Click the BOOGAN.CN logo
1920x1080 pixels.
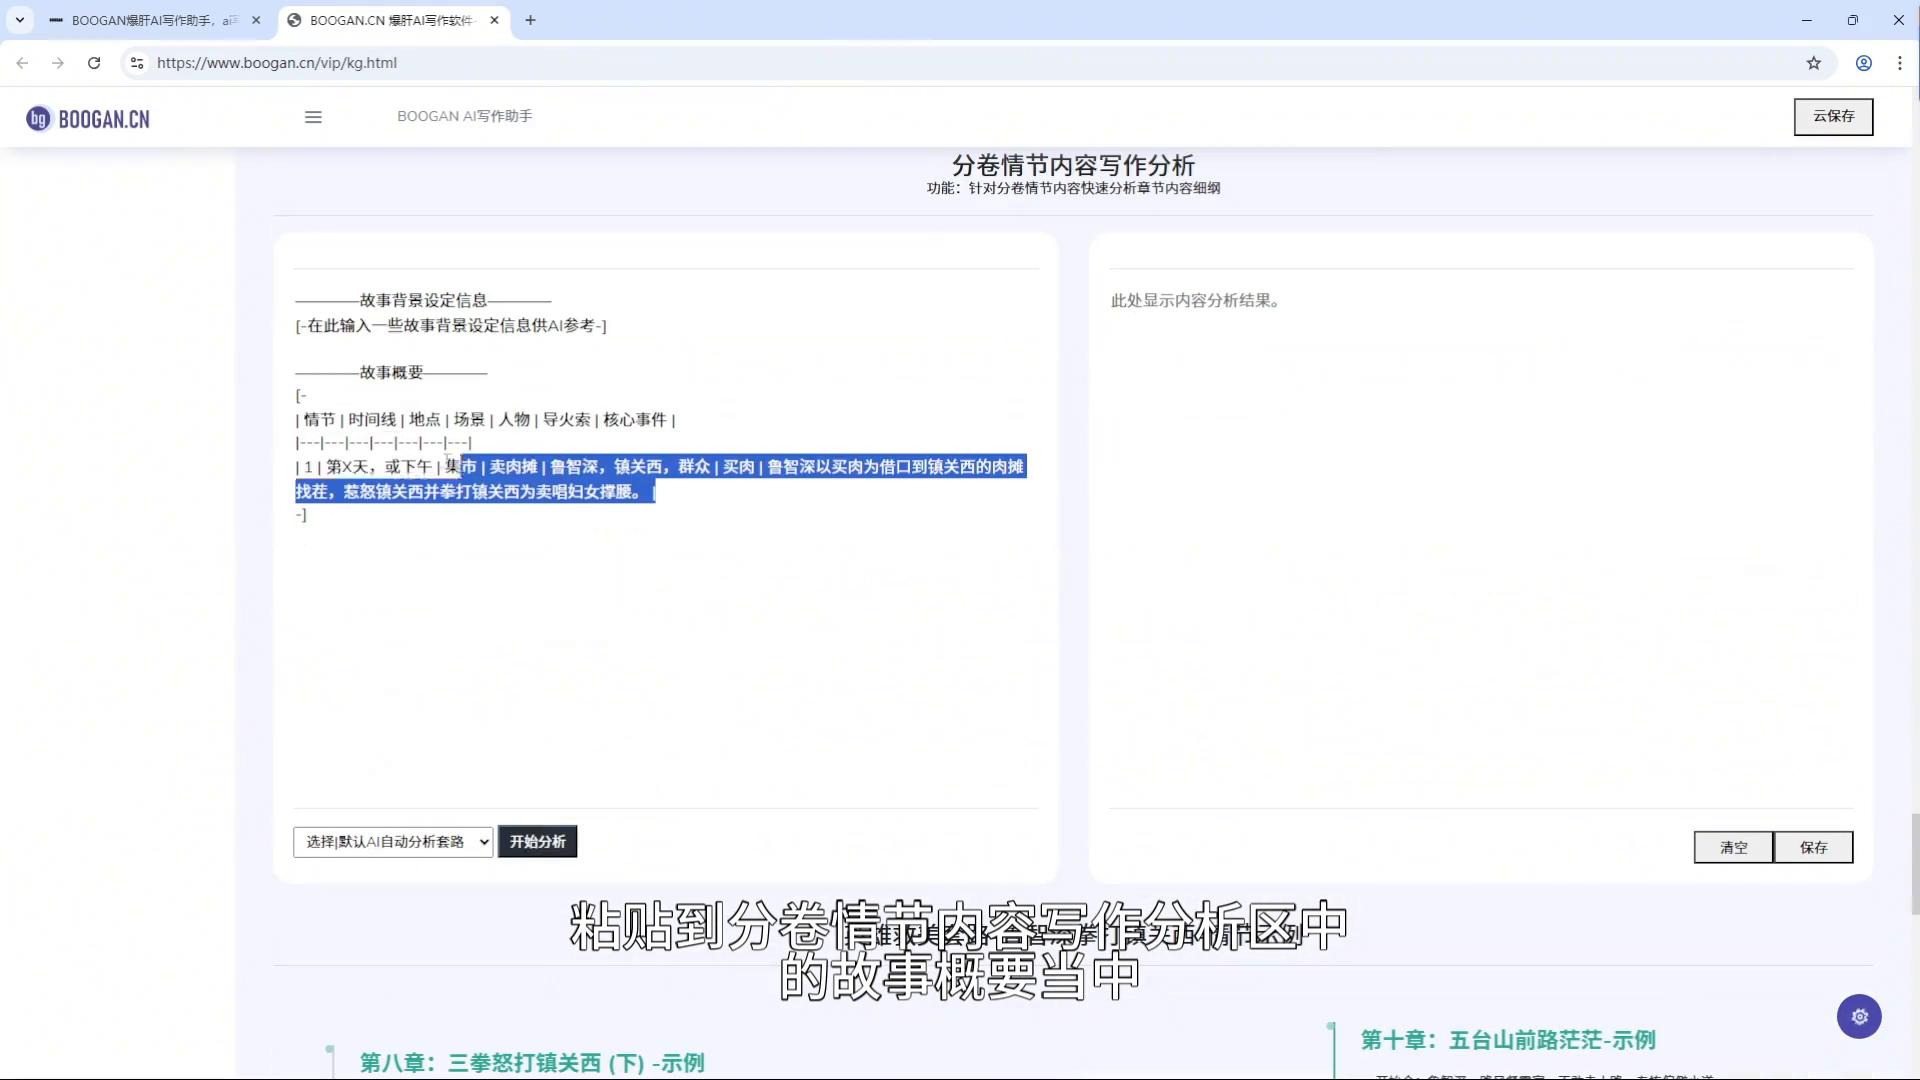[87, 117]
